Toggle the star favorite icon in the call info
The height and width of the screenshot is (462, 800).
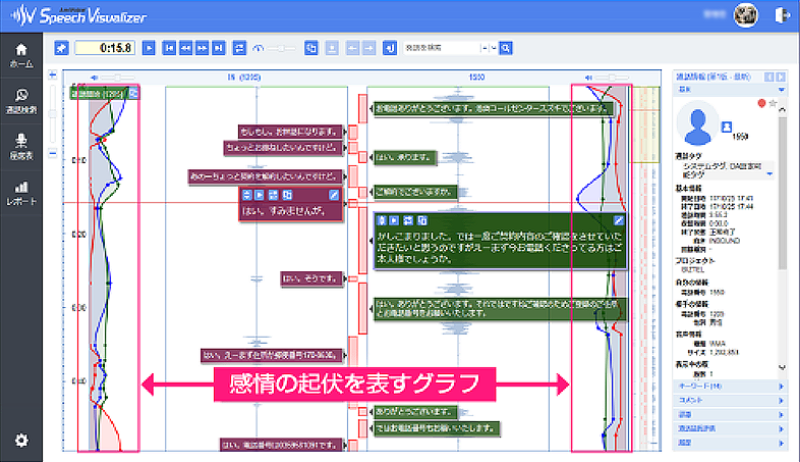point(773,103)
